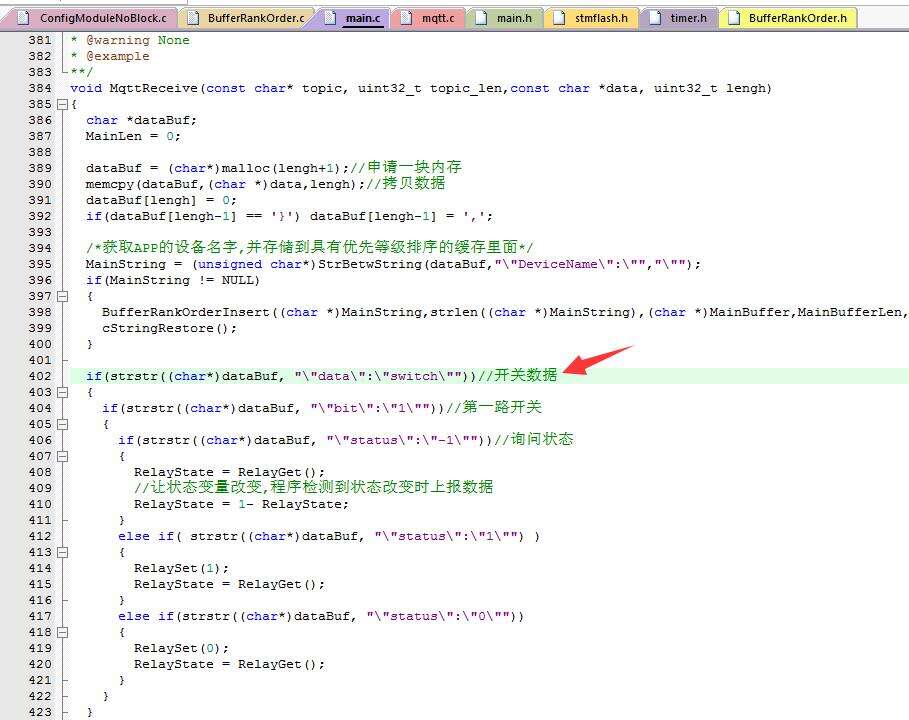Place cursor on the MainLen = 0 line
Screen dimensions: 909x720
point(133,136)
